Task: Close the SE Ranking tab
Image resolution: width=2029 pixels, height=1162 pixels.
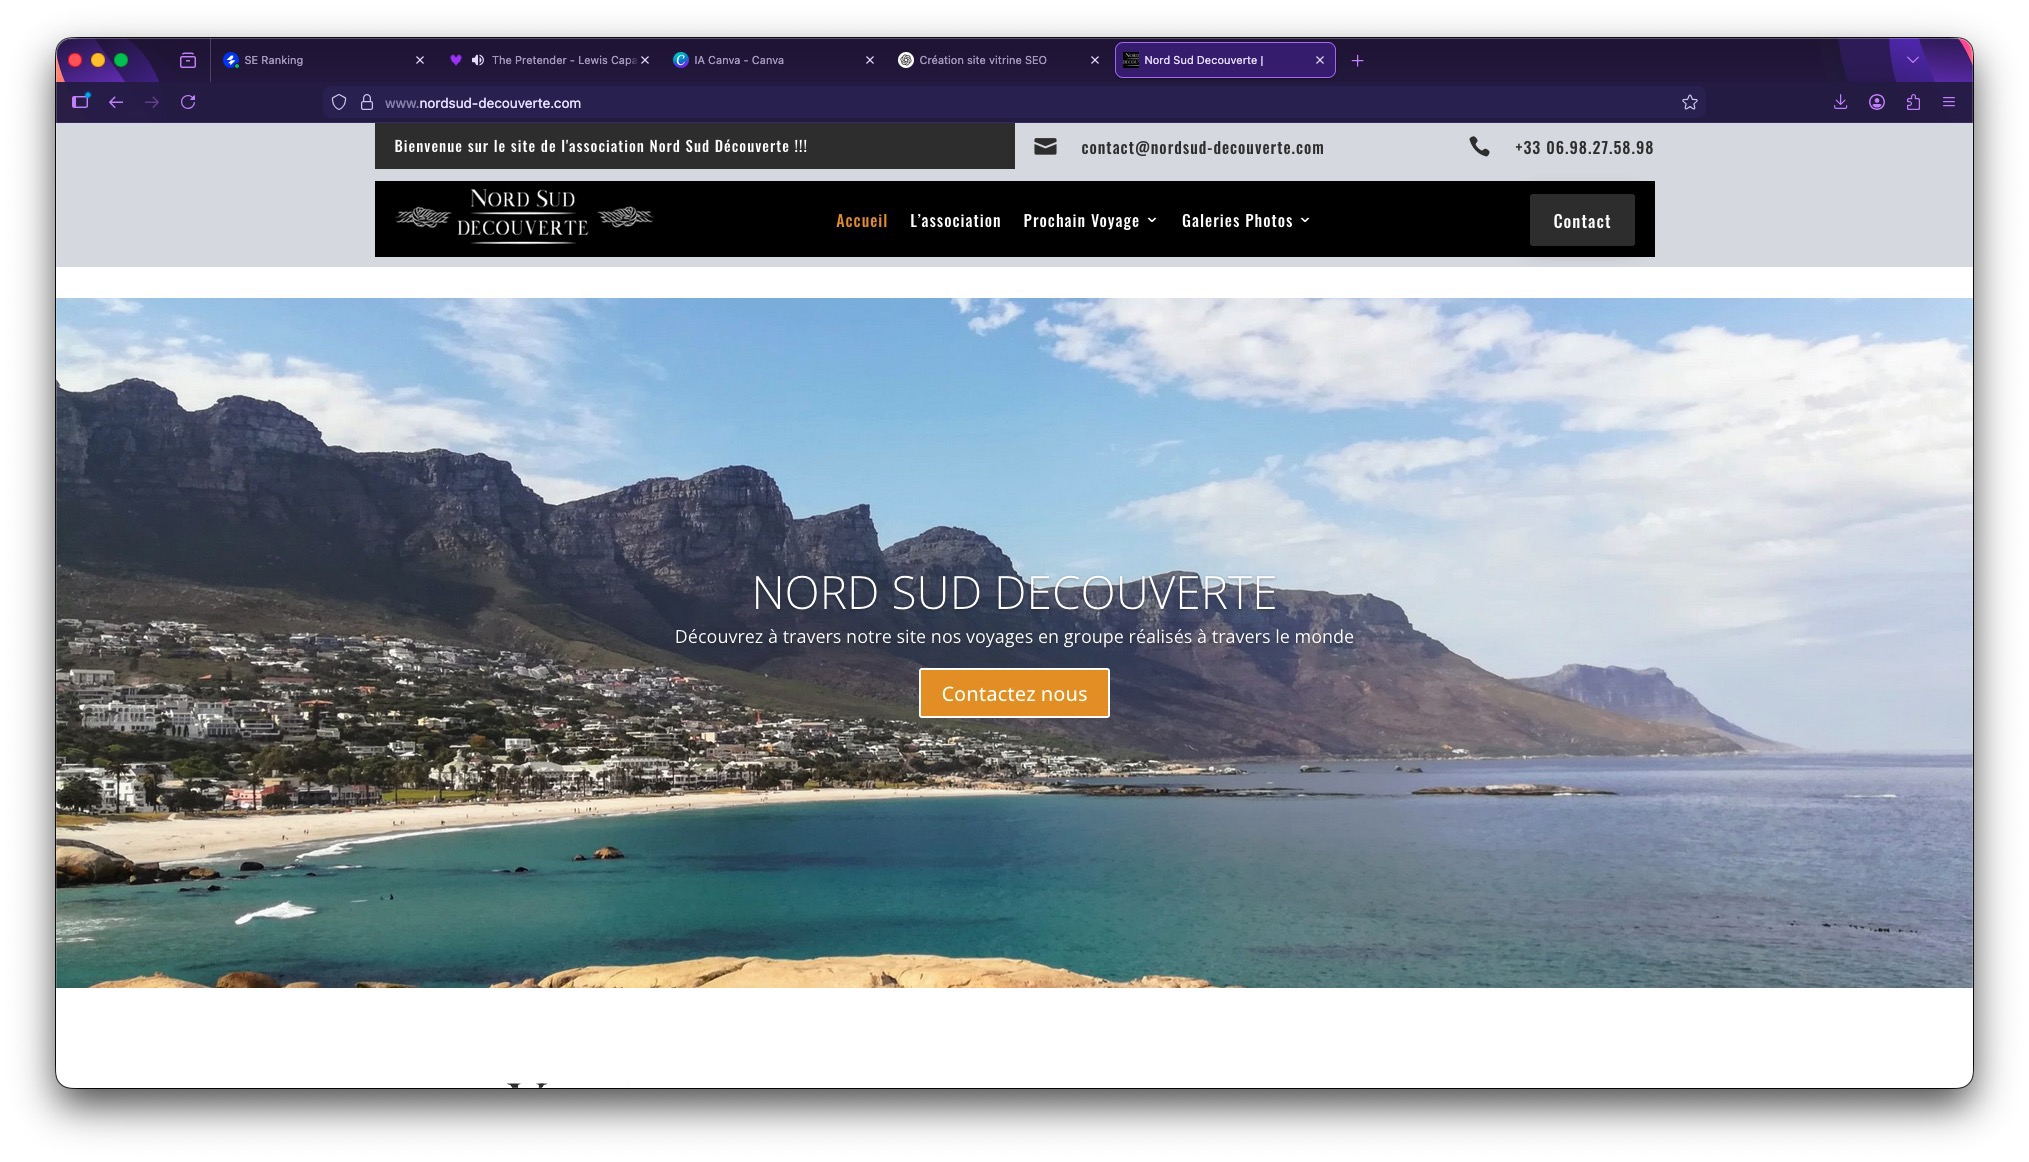Action: pyautogui.click(x=420, y=60)
